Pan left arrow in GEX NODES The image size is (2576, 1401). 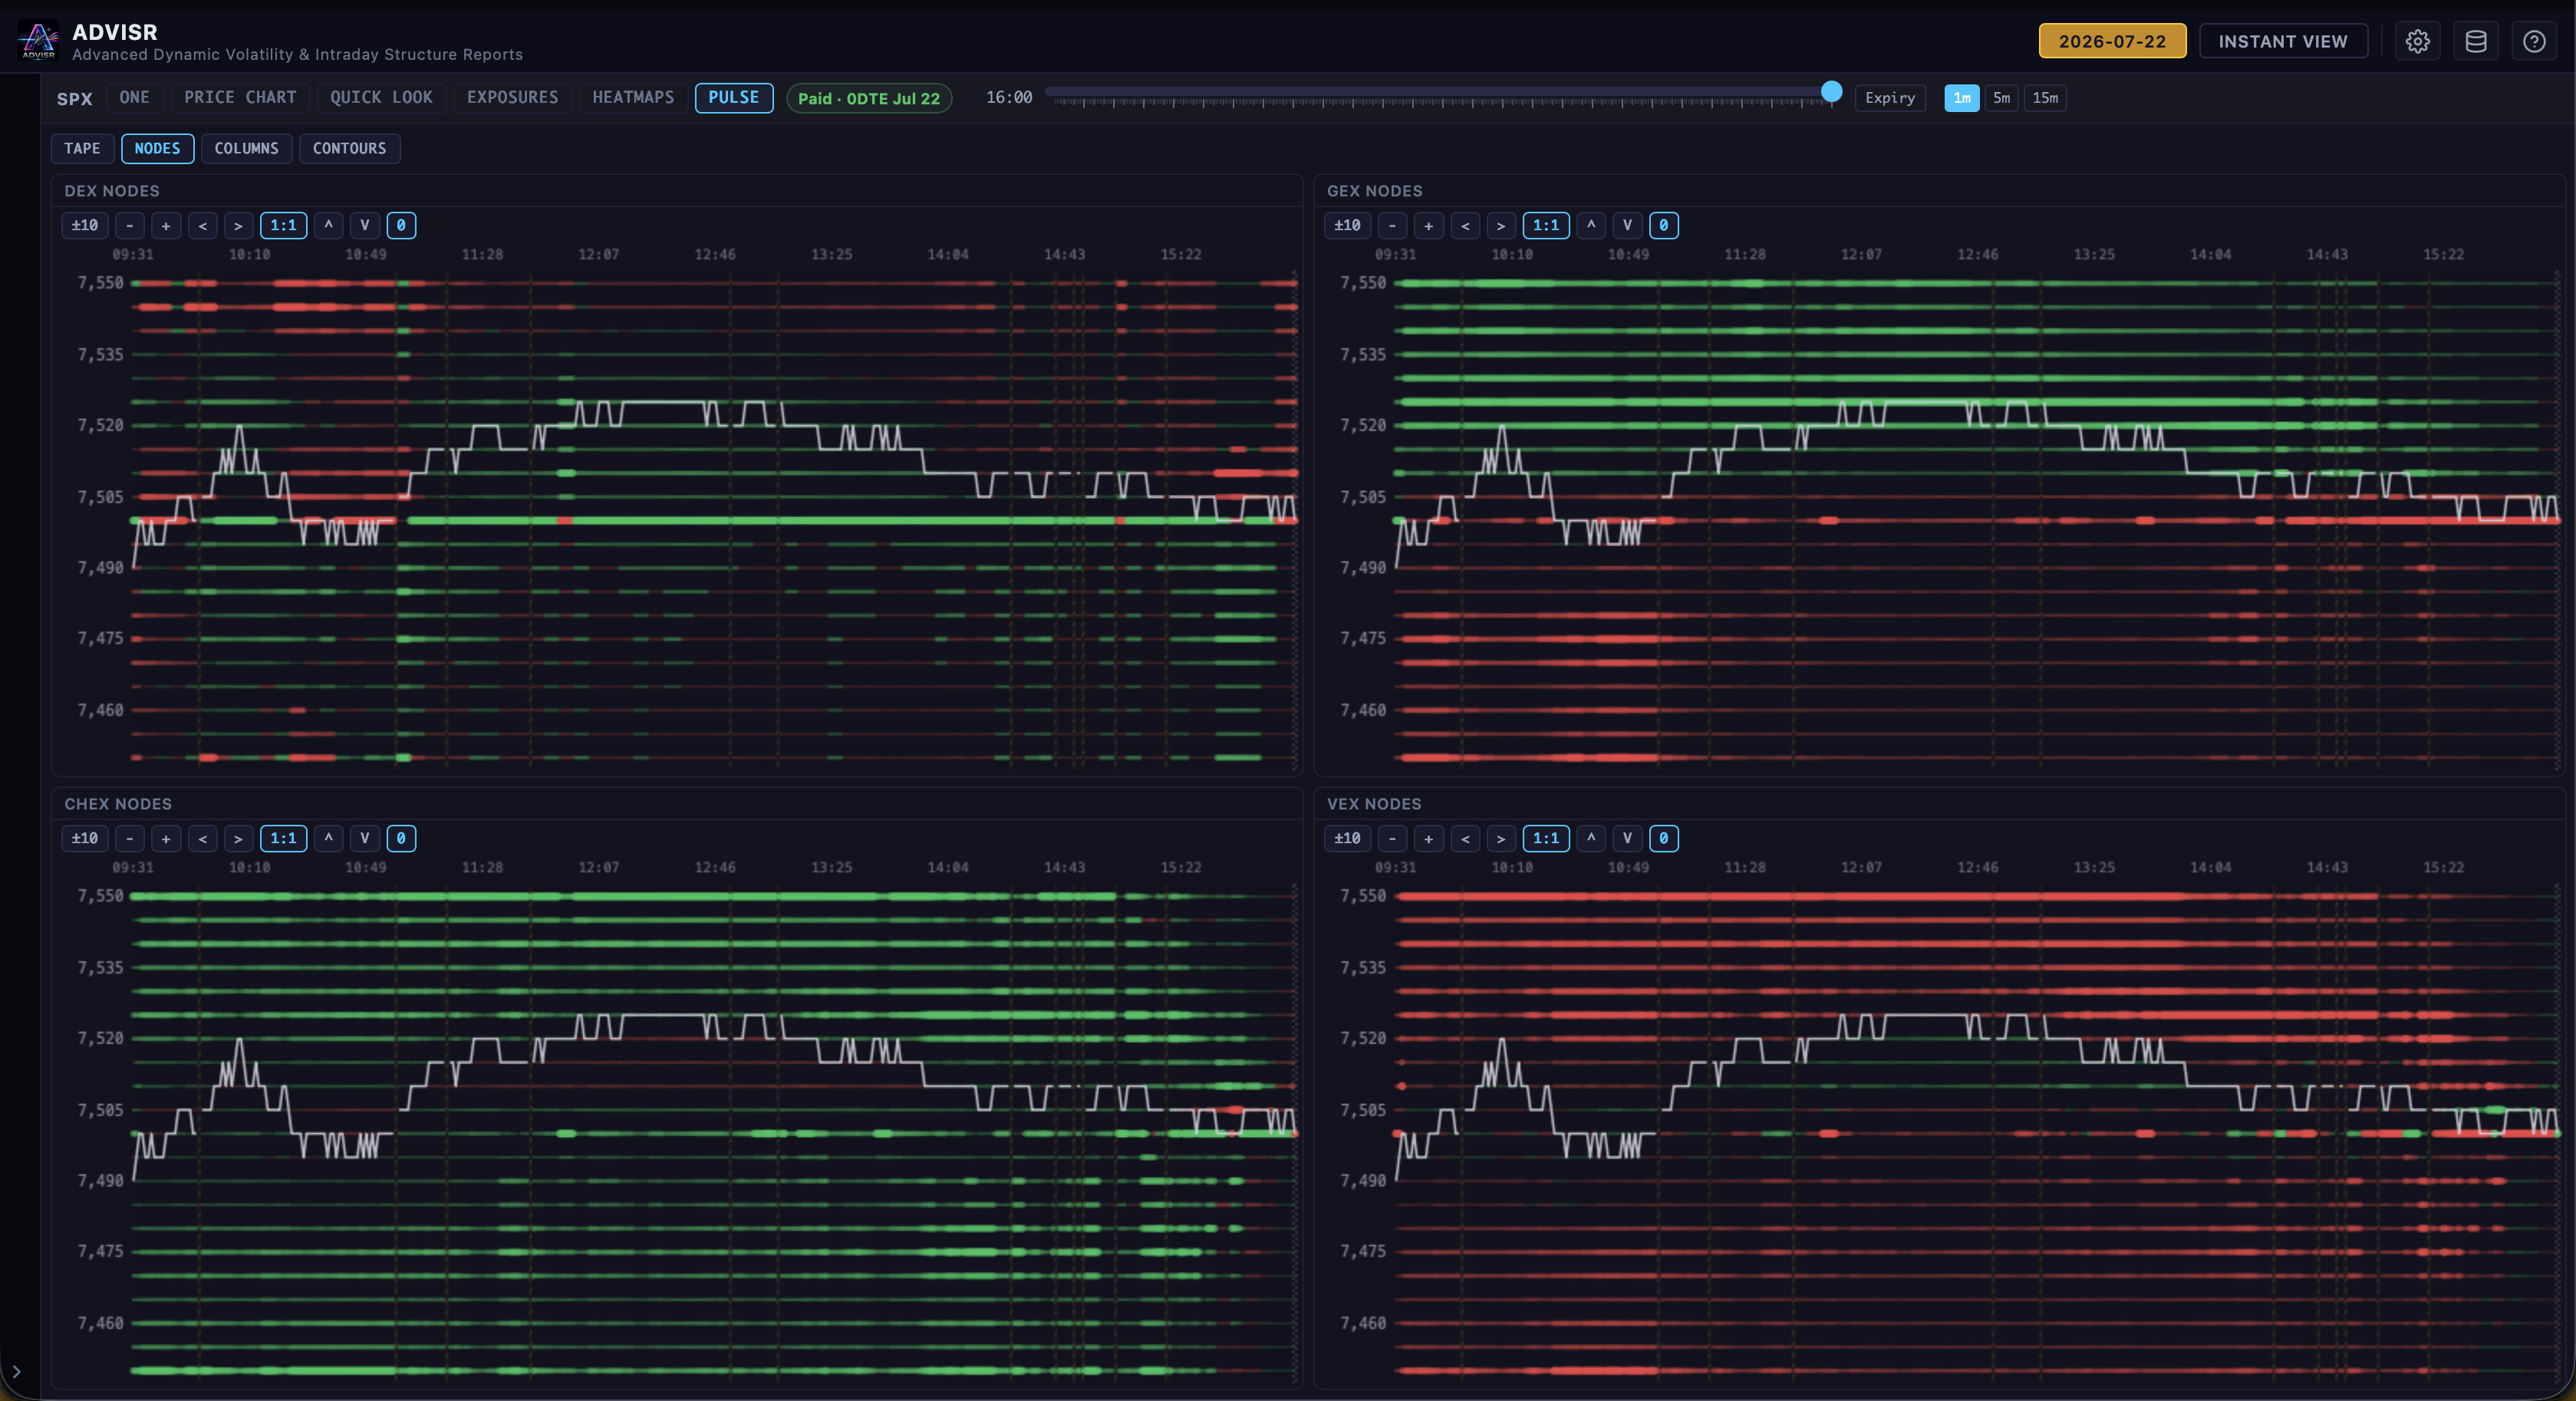pos(1465,225)
